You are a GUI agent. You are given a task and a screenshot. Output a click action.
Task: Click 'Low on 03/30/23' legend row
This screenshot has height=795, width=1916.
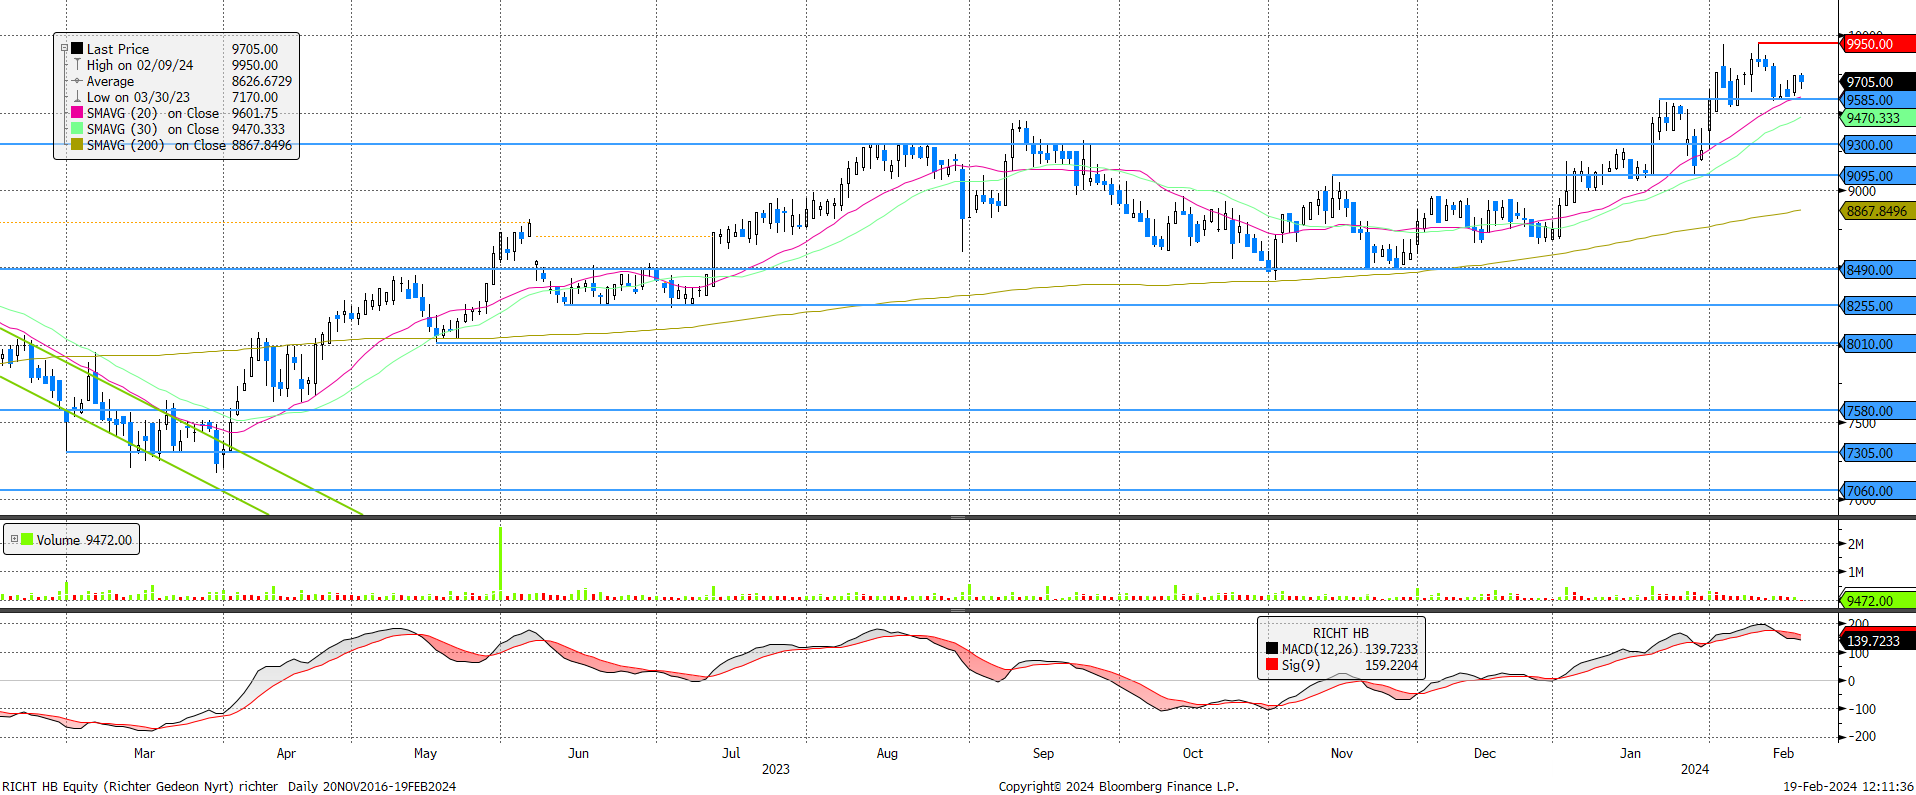(x=138, y=97)
